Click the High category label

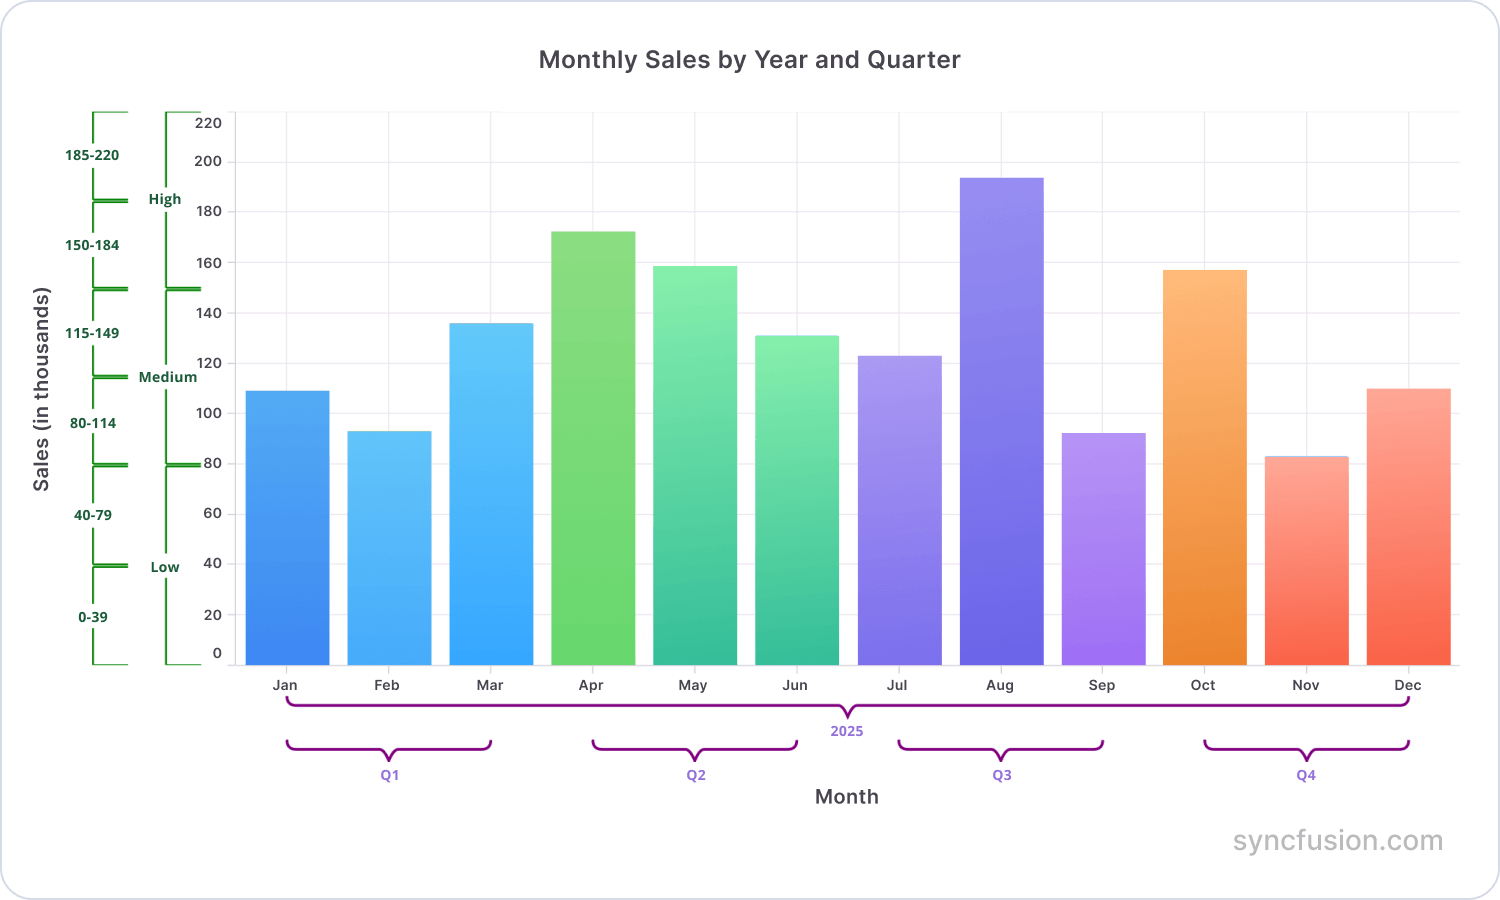point(165,199)
